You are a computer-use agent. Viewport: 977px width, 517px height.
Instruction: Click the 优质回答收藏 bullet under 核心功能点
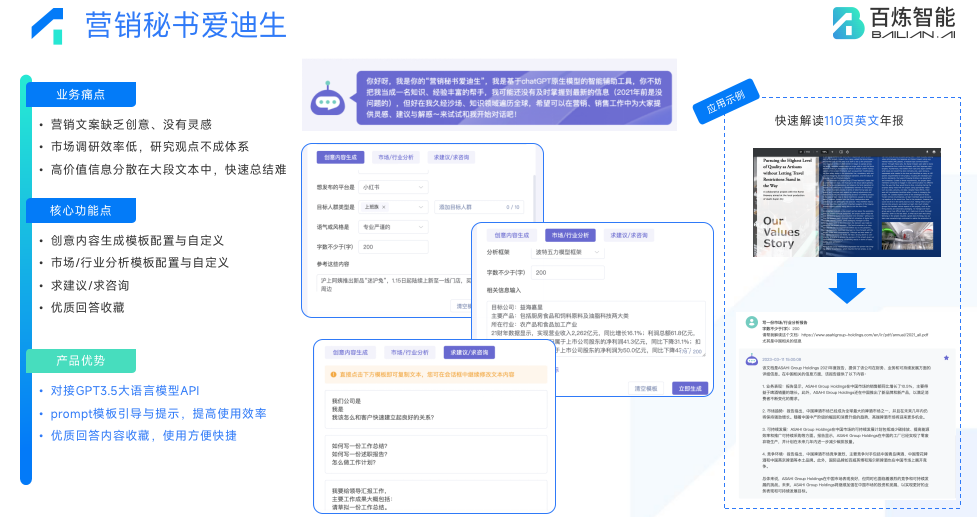pos(87,307)
